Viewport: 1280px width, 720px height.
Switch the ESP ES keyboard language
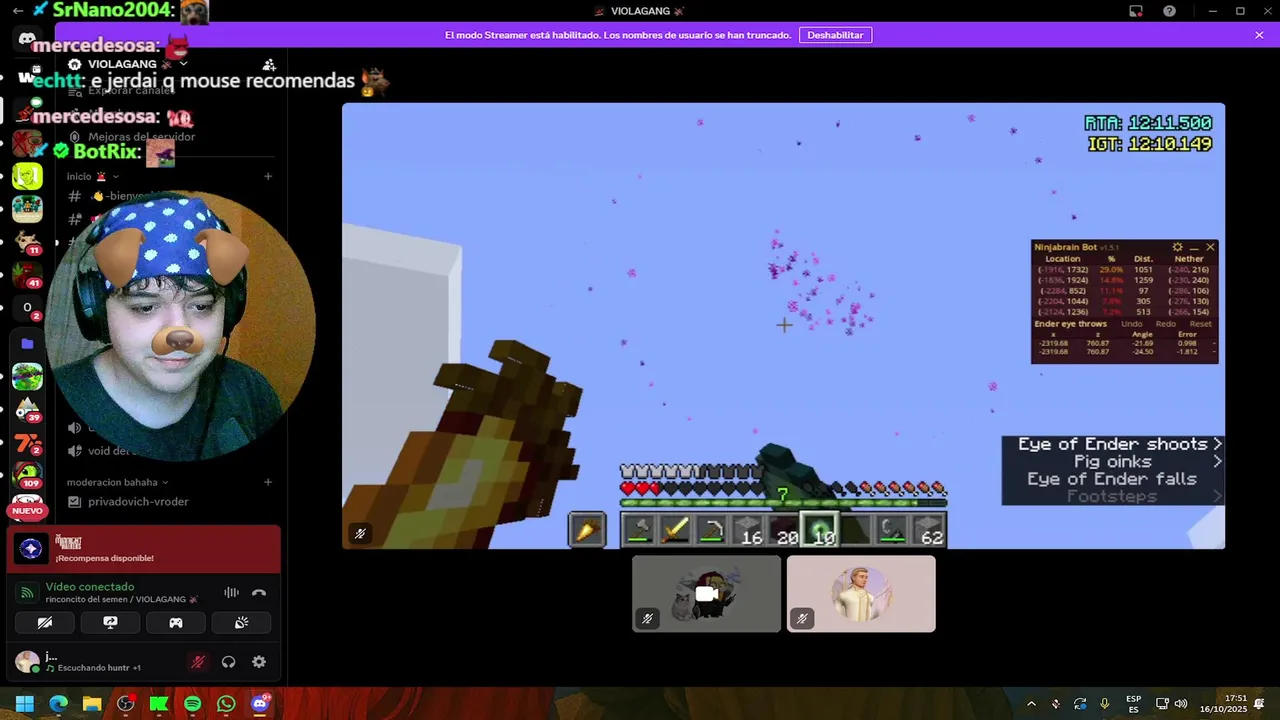(1133, 704)
